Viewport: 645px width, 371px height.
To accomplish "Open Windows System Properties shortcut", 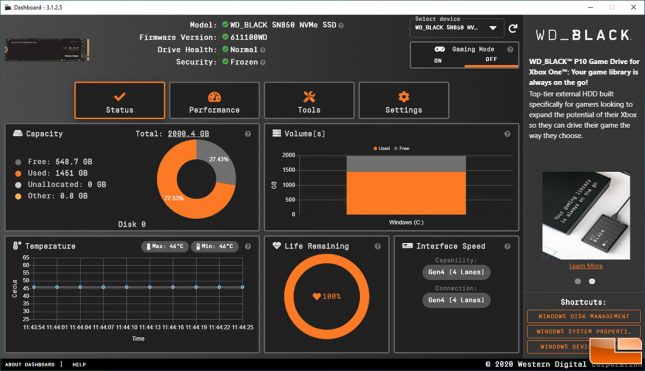I will pos(584,332).
